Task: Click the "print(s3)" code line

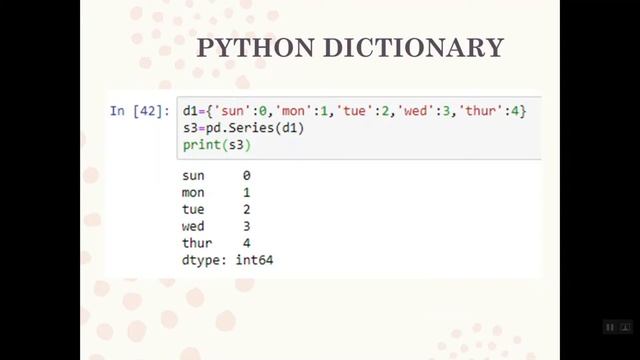Action: (217, 145)
